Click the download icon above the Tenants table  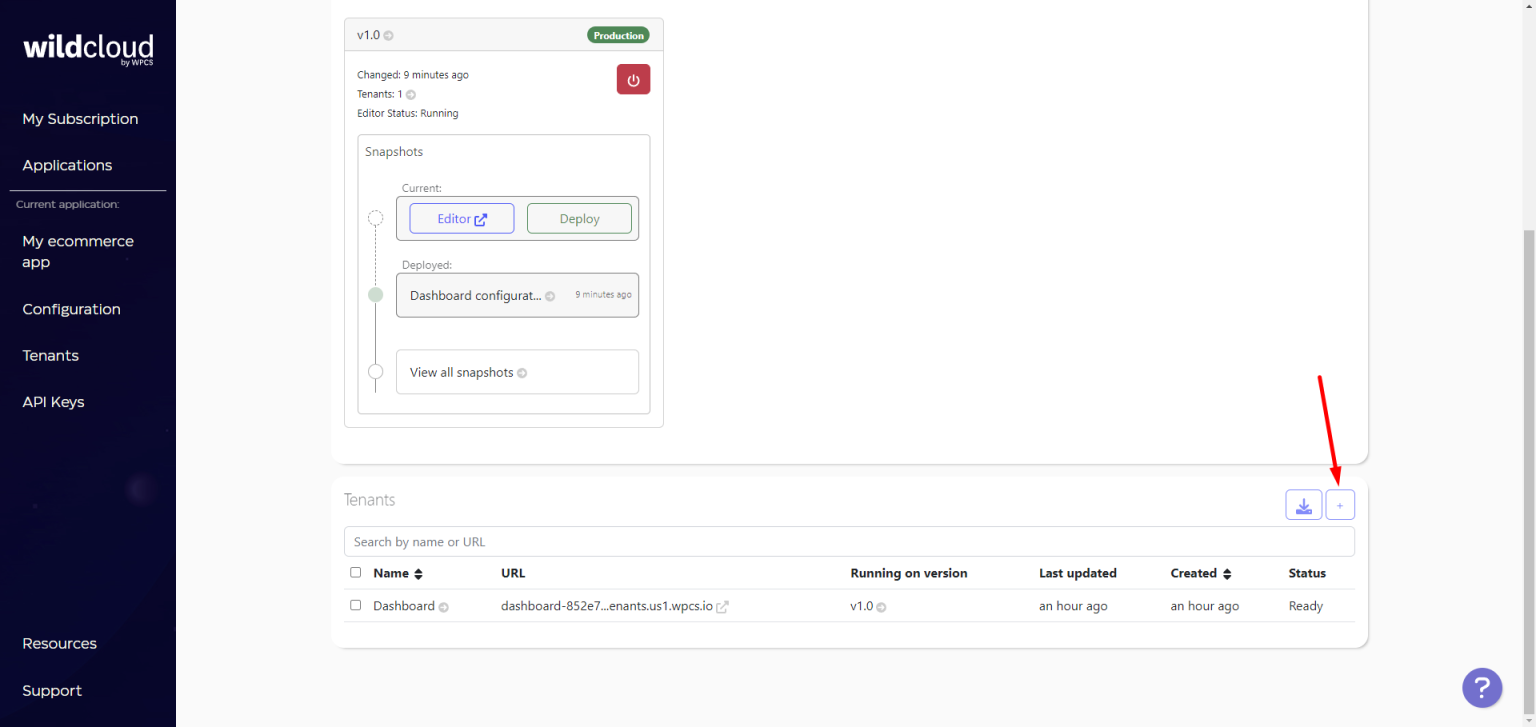tap(1303, 504)
